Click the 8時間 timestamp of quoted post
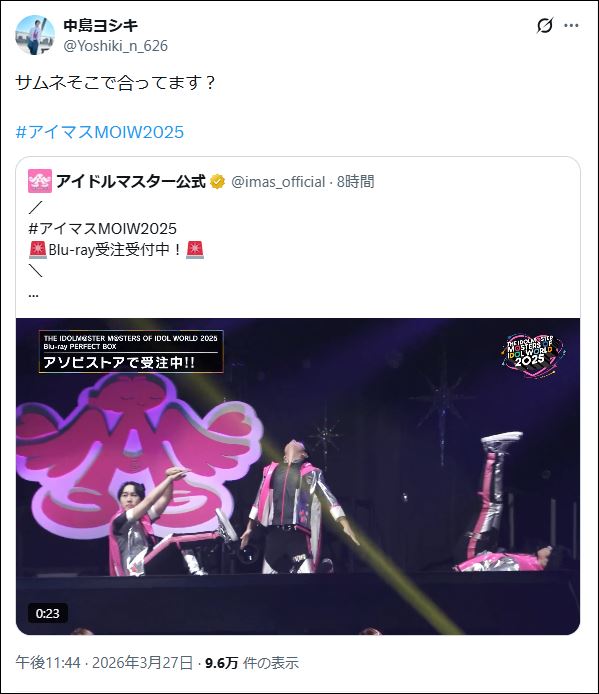Viewport: 599px width, 694px height. pyautogui.click(x=356, y=181)
